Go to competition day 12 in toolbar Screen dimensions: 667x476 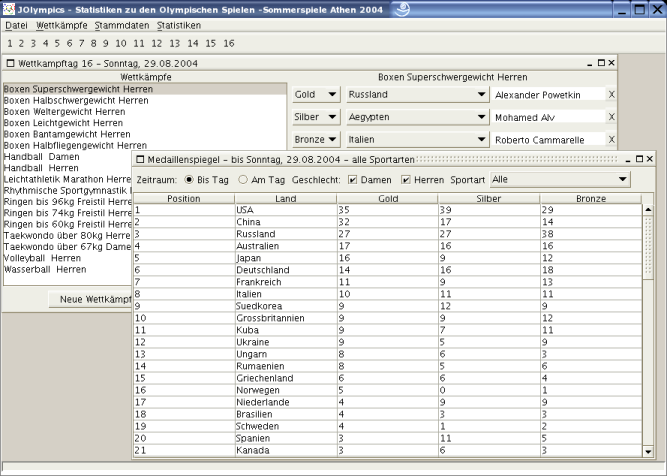pos(157,43)
